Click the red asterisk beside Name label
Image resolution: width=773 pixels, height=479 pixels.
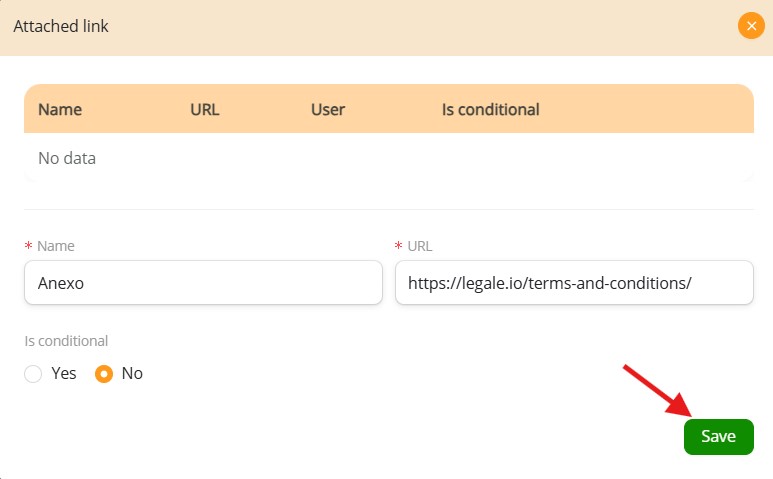(x=29, y=245)
